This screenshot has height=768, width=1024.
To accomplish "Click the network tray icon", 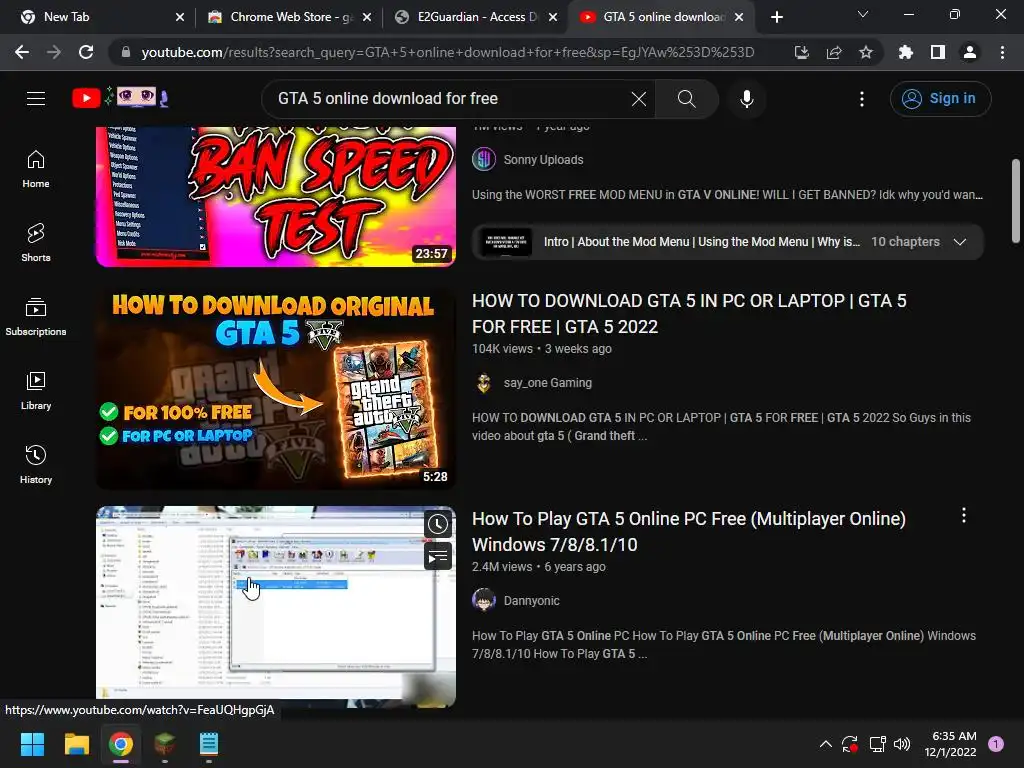I will click(877, 744).
